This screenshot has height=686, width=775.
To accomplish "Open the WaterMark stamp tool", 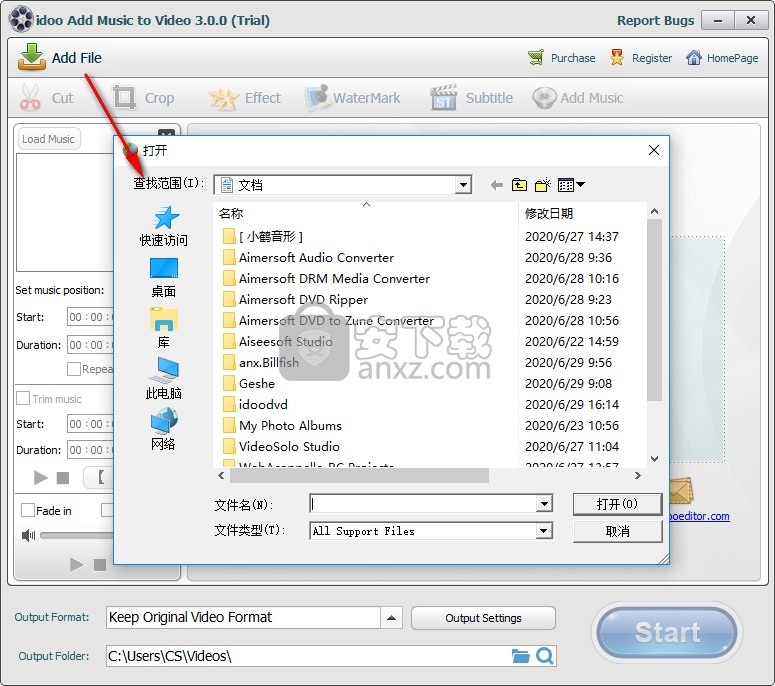I will click(x=317, y=97).
